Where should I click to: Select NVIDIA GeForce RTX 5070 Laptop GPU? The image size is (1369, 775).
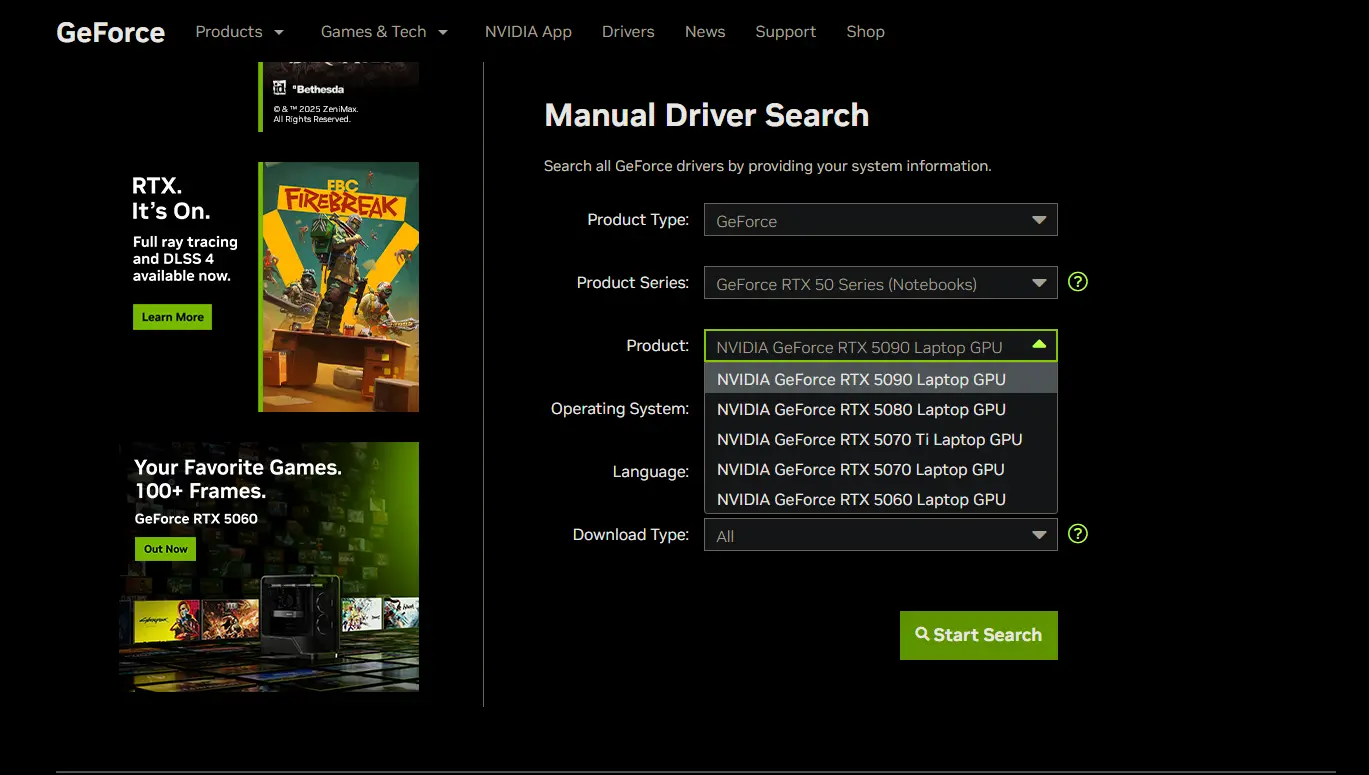coord(881,469)
